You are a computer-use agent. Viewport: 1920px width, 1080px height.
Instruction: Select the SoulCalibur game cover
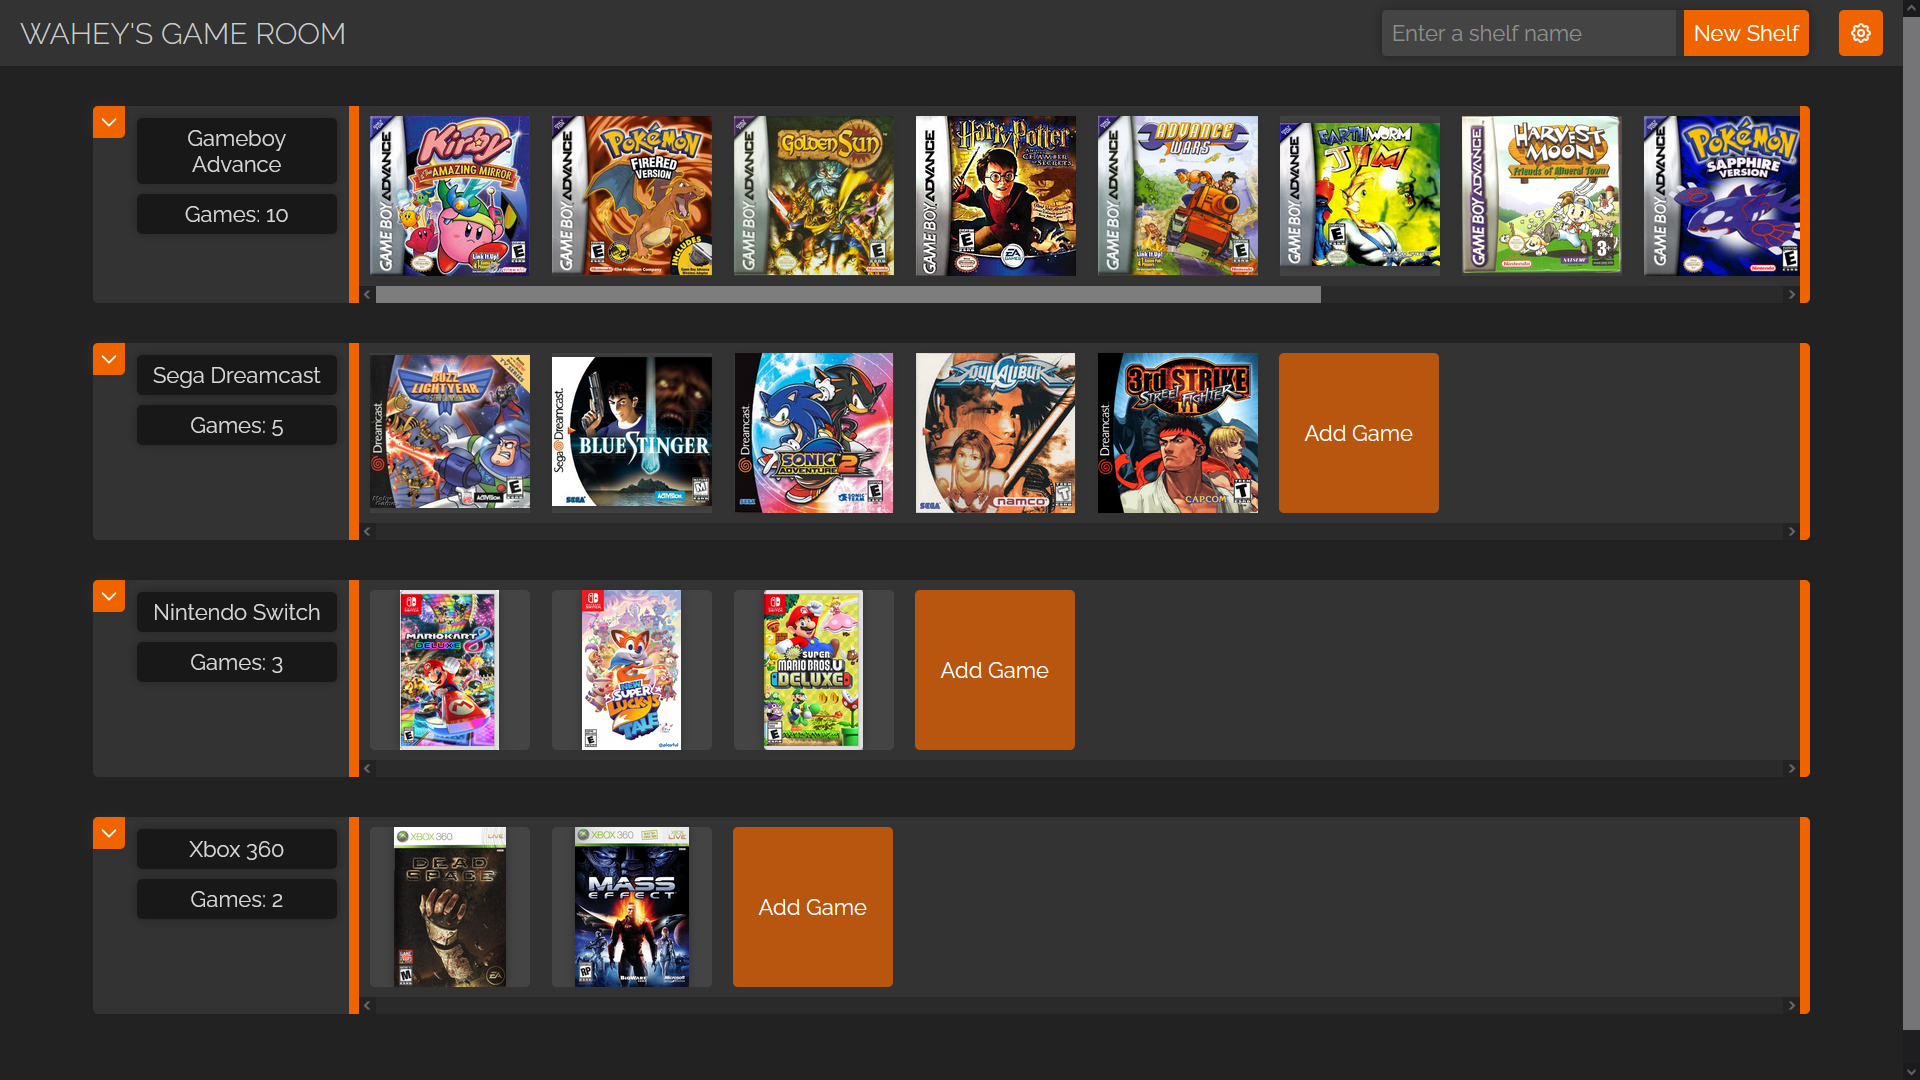996,433
